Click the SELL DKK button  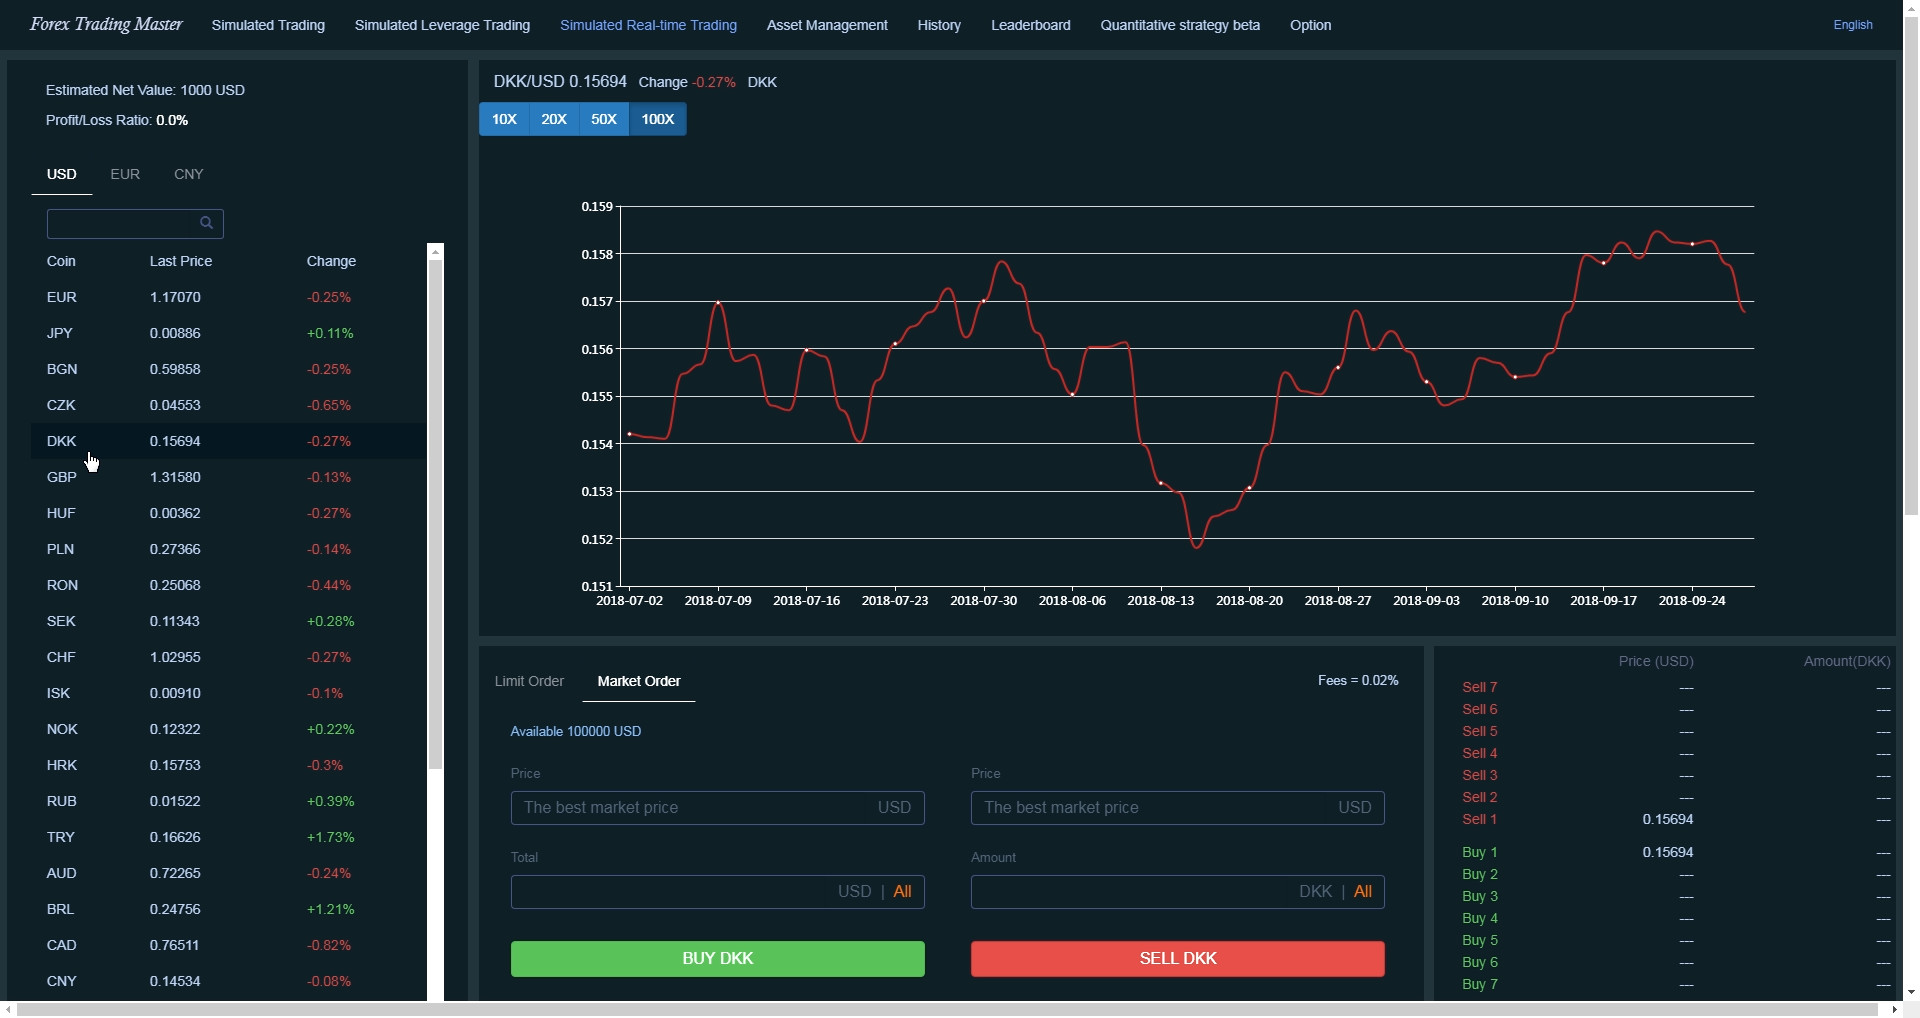1177,958
